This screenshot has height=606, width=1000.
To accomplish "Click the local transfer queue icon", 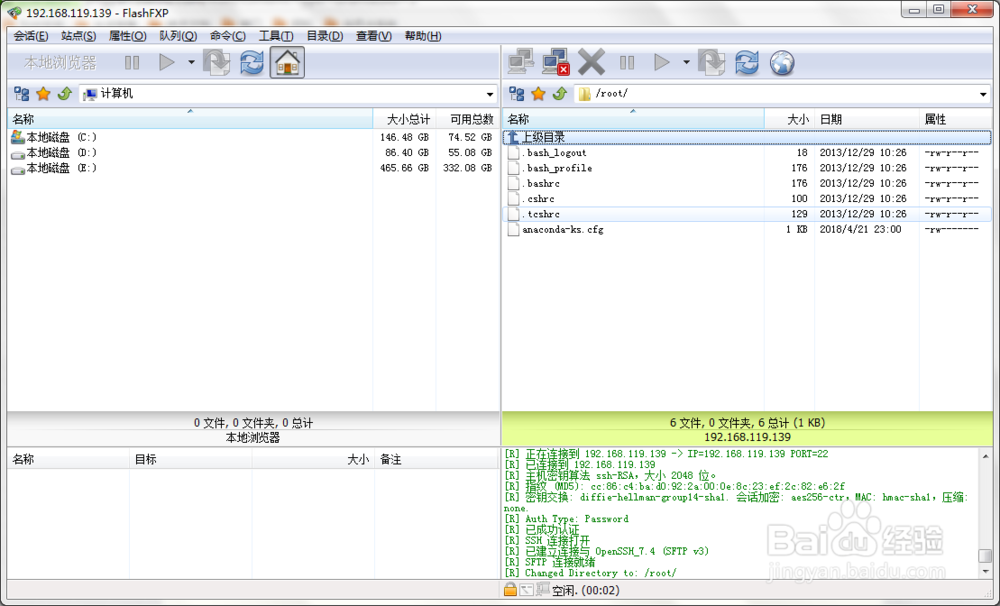I will point(217,63).
